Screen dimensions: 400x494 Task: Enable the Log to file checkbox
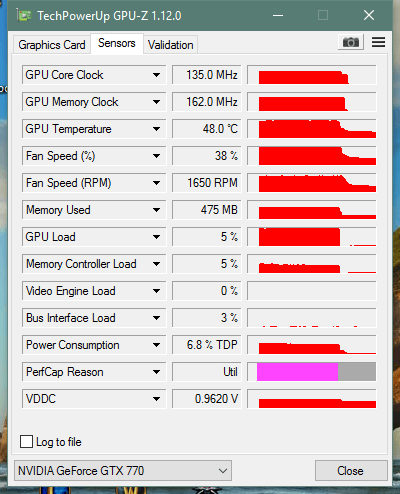point(26,442)
